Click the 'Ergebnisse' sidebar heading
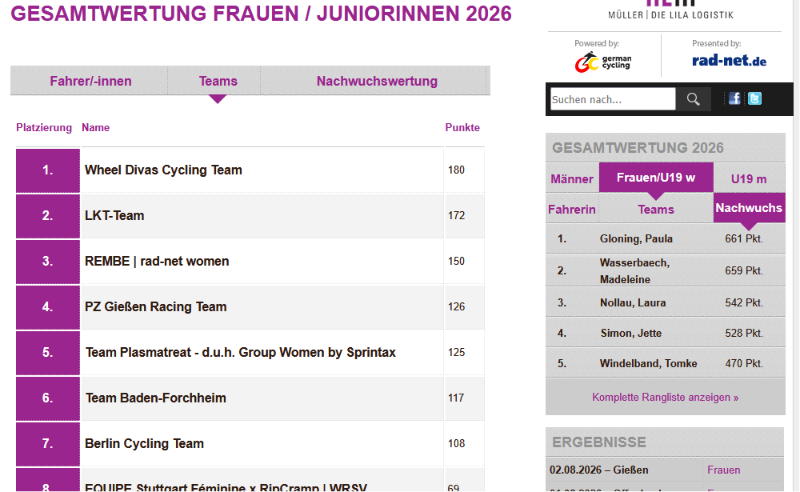 tap(599, 442)
